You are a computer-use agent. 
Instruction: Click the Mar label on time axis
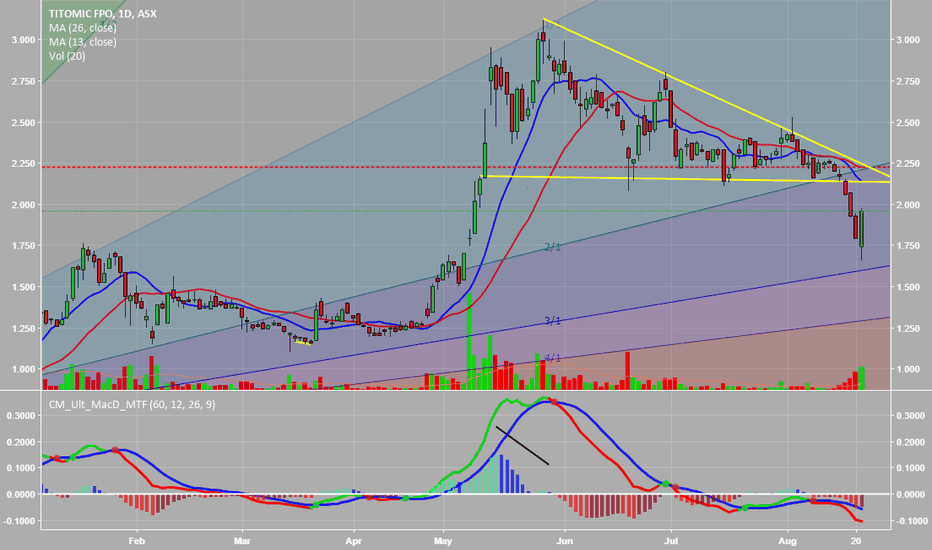(x=242, y=540)
